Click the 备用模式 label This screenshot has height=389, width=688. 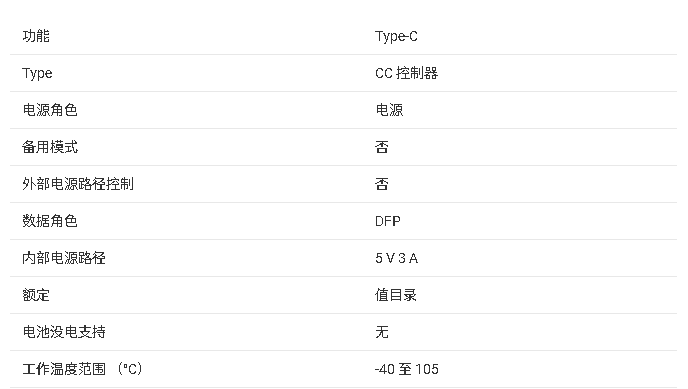coord(50,147)
